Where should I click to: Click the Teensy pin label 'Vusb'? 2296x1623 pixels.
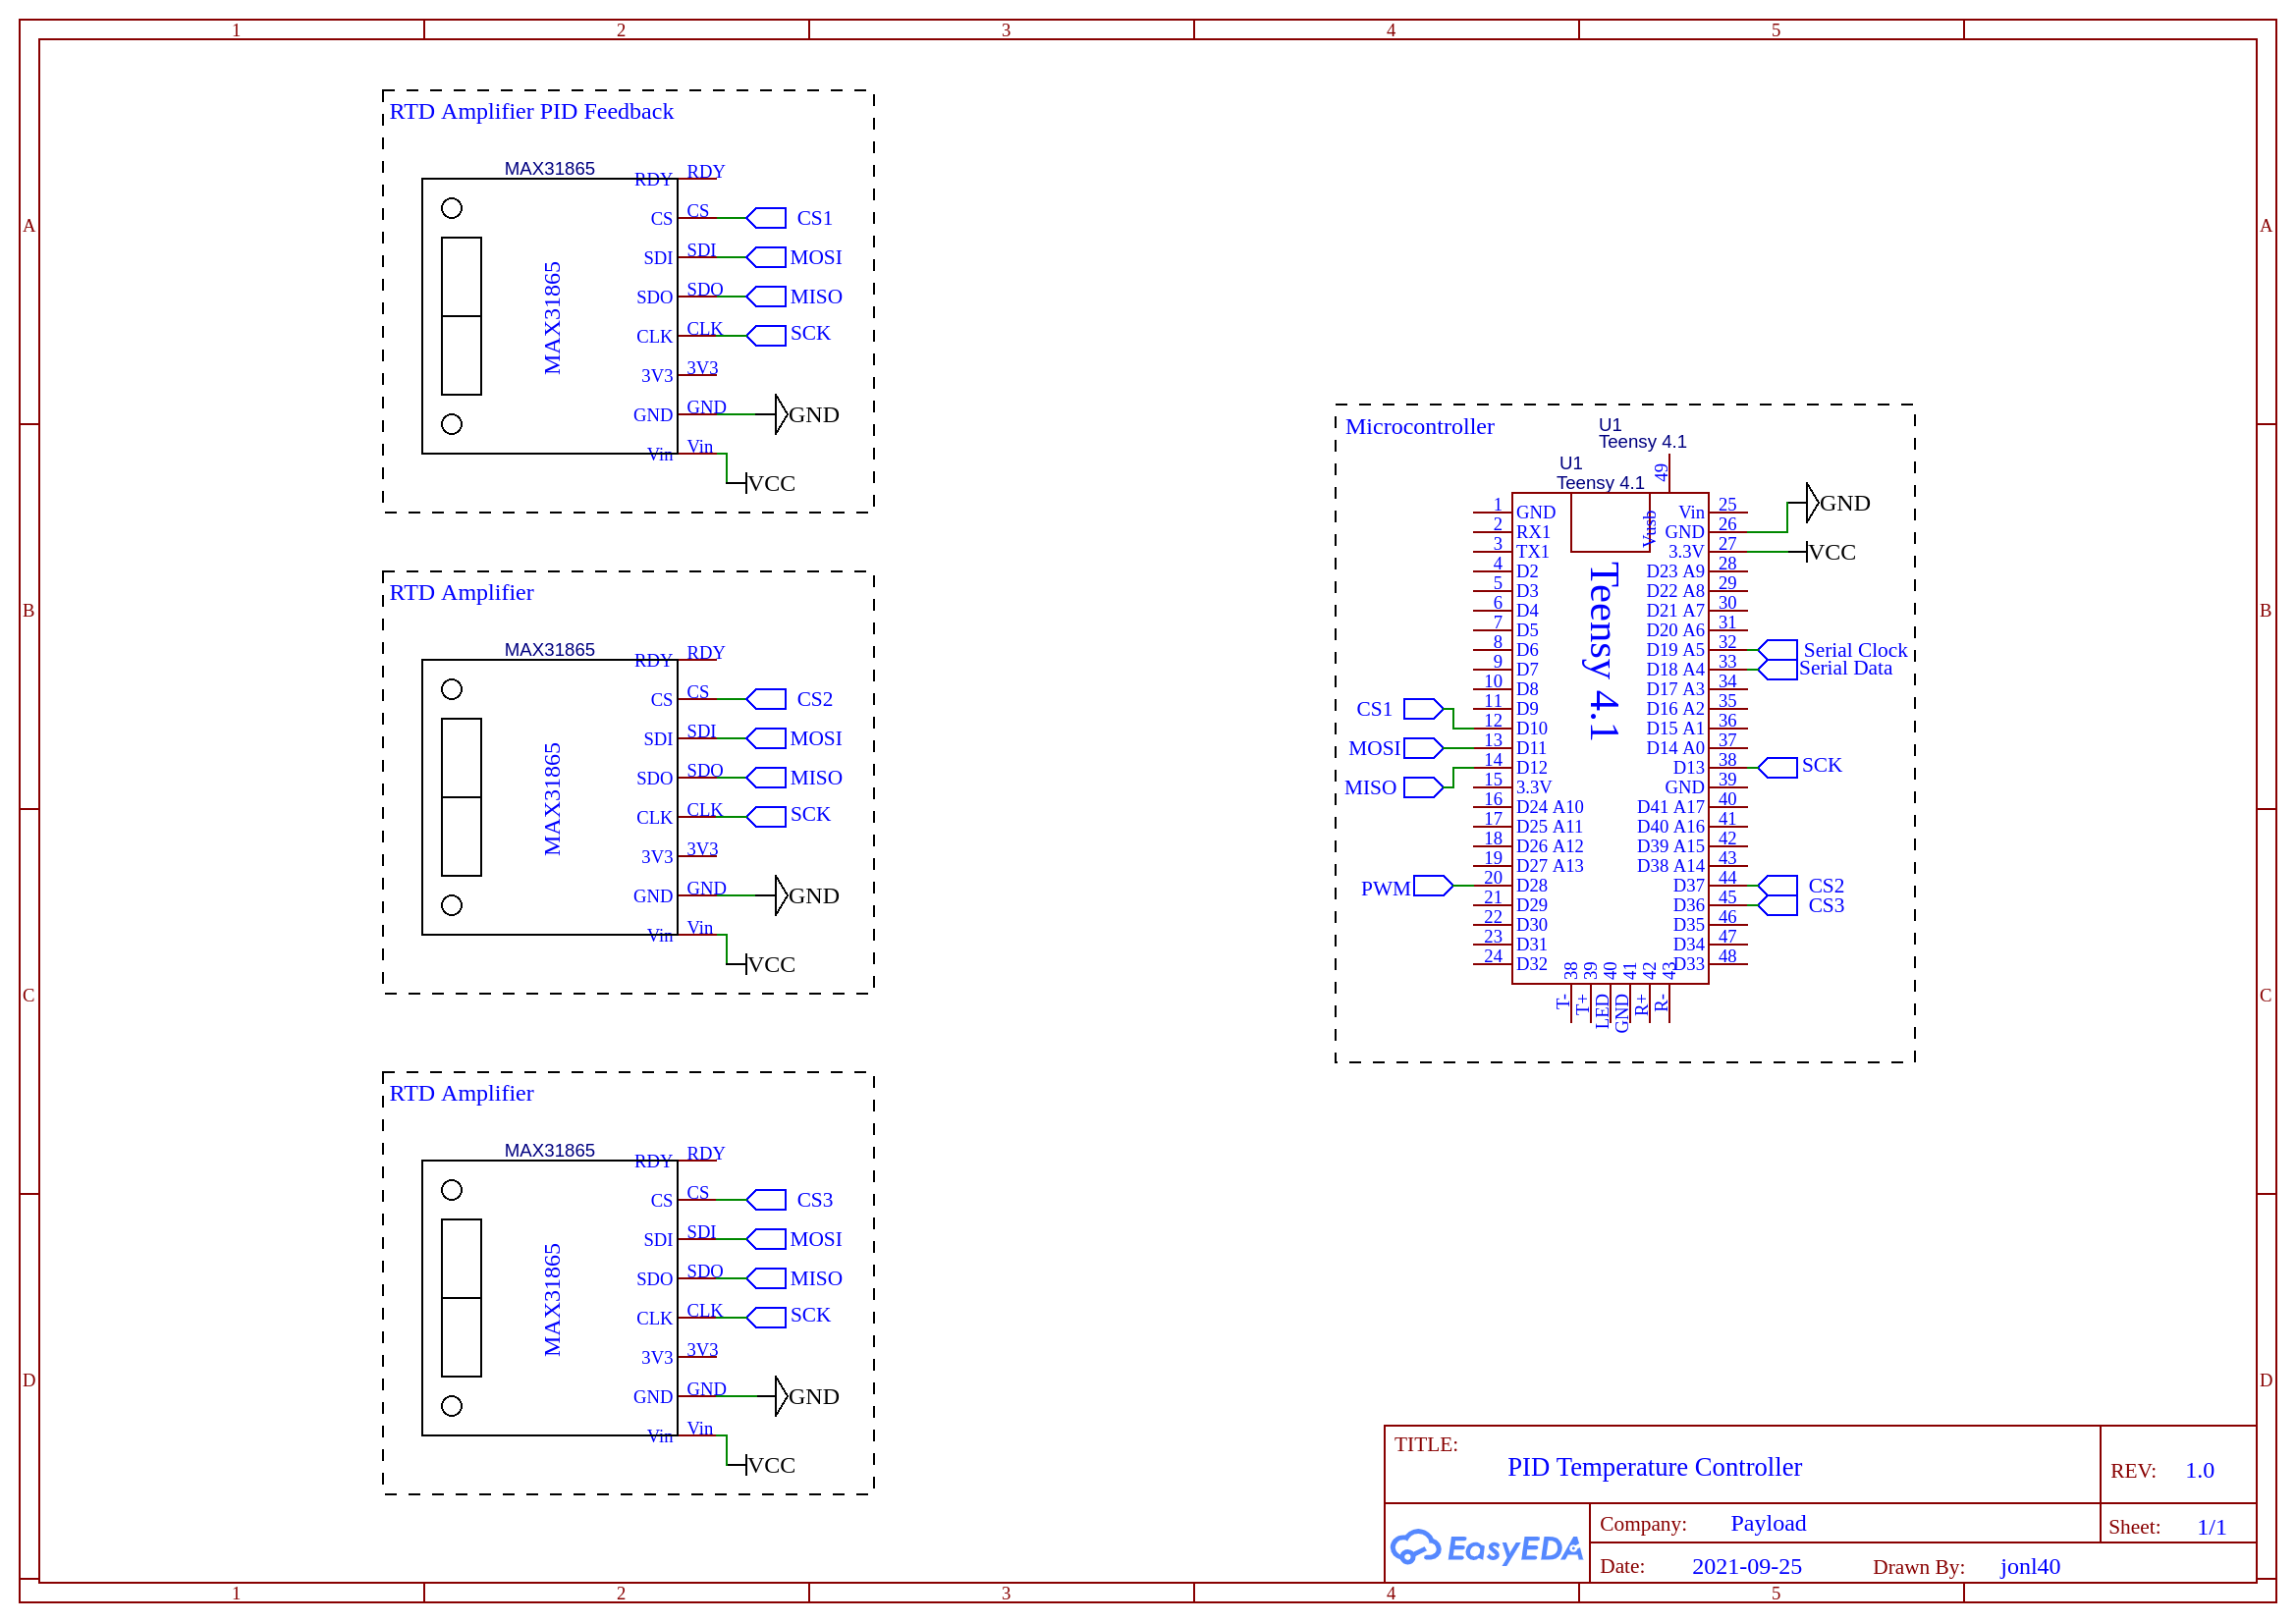(1649, 529)
